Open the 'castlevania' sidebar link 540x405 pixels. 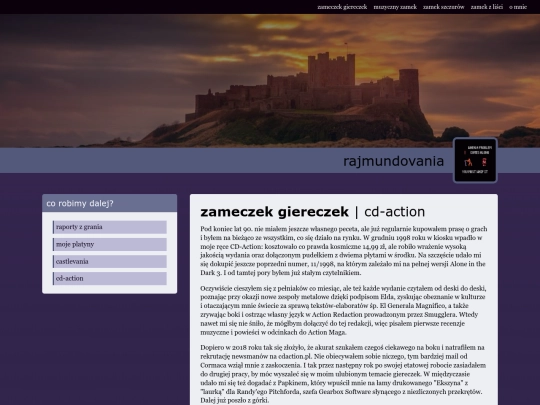coord(110,261)
